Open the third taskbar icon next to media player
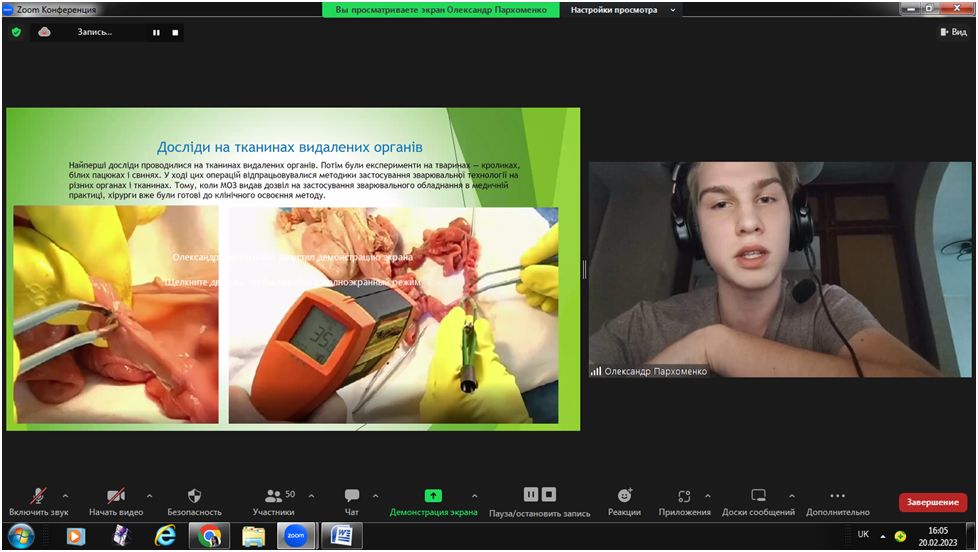 click(x=121, y=536)
